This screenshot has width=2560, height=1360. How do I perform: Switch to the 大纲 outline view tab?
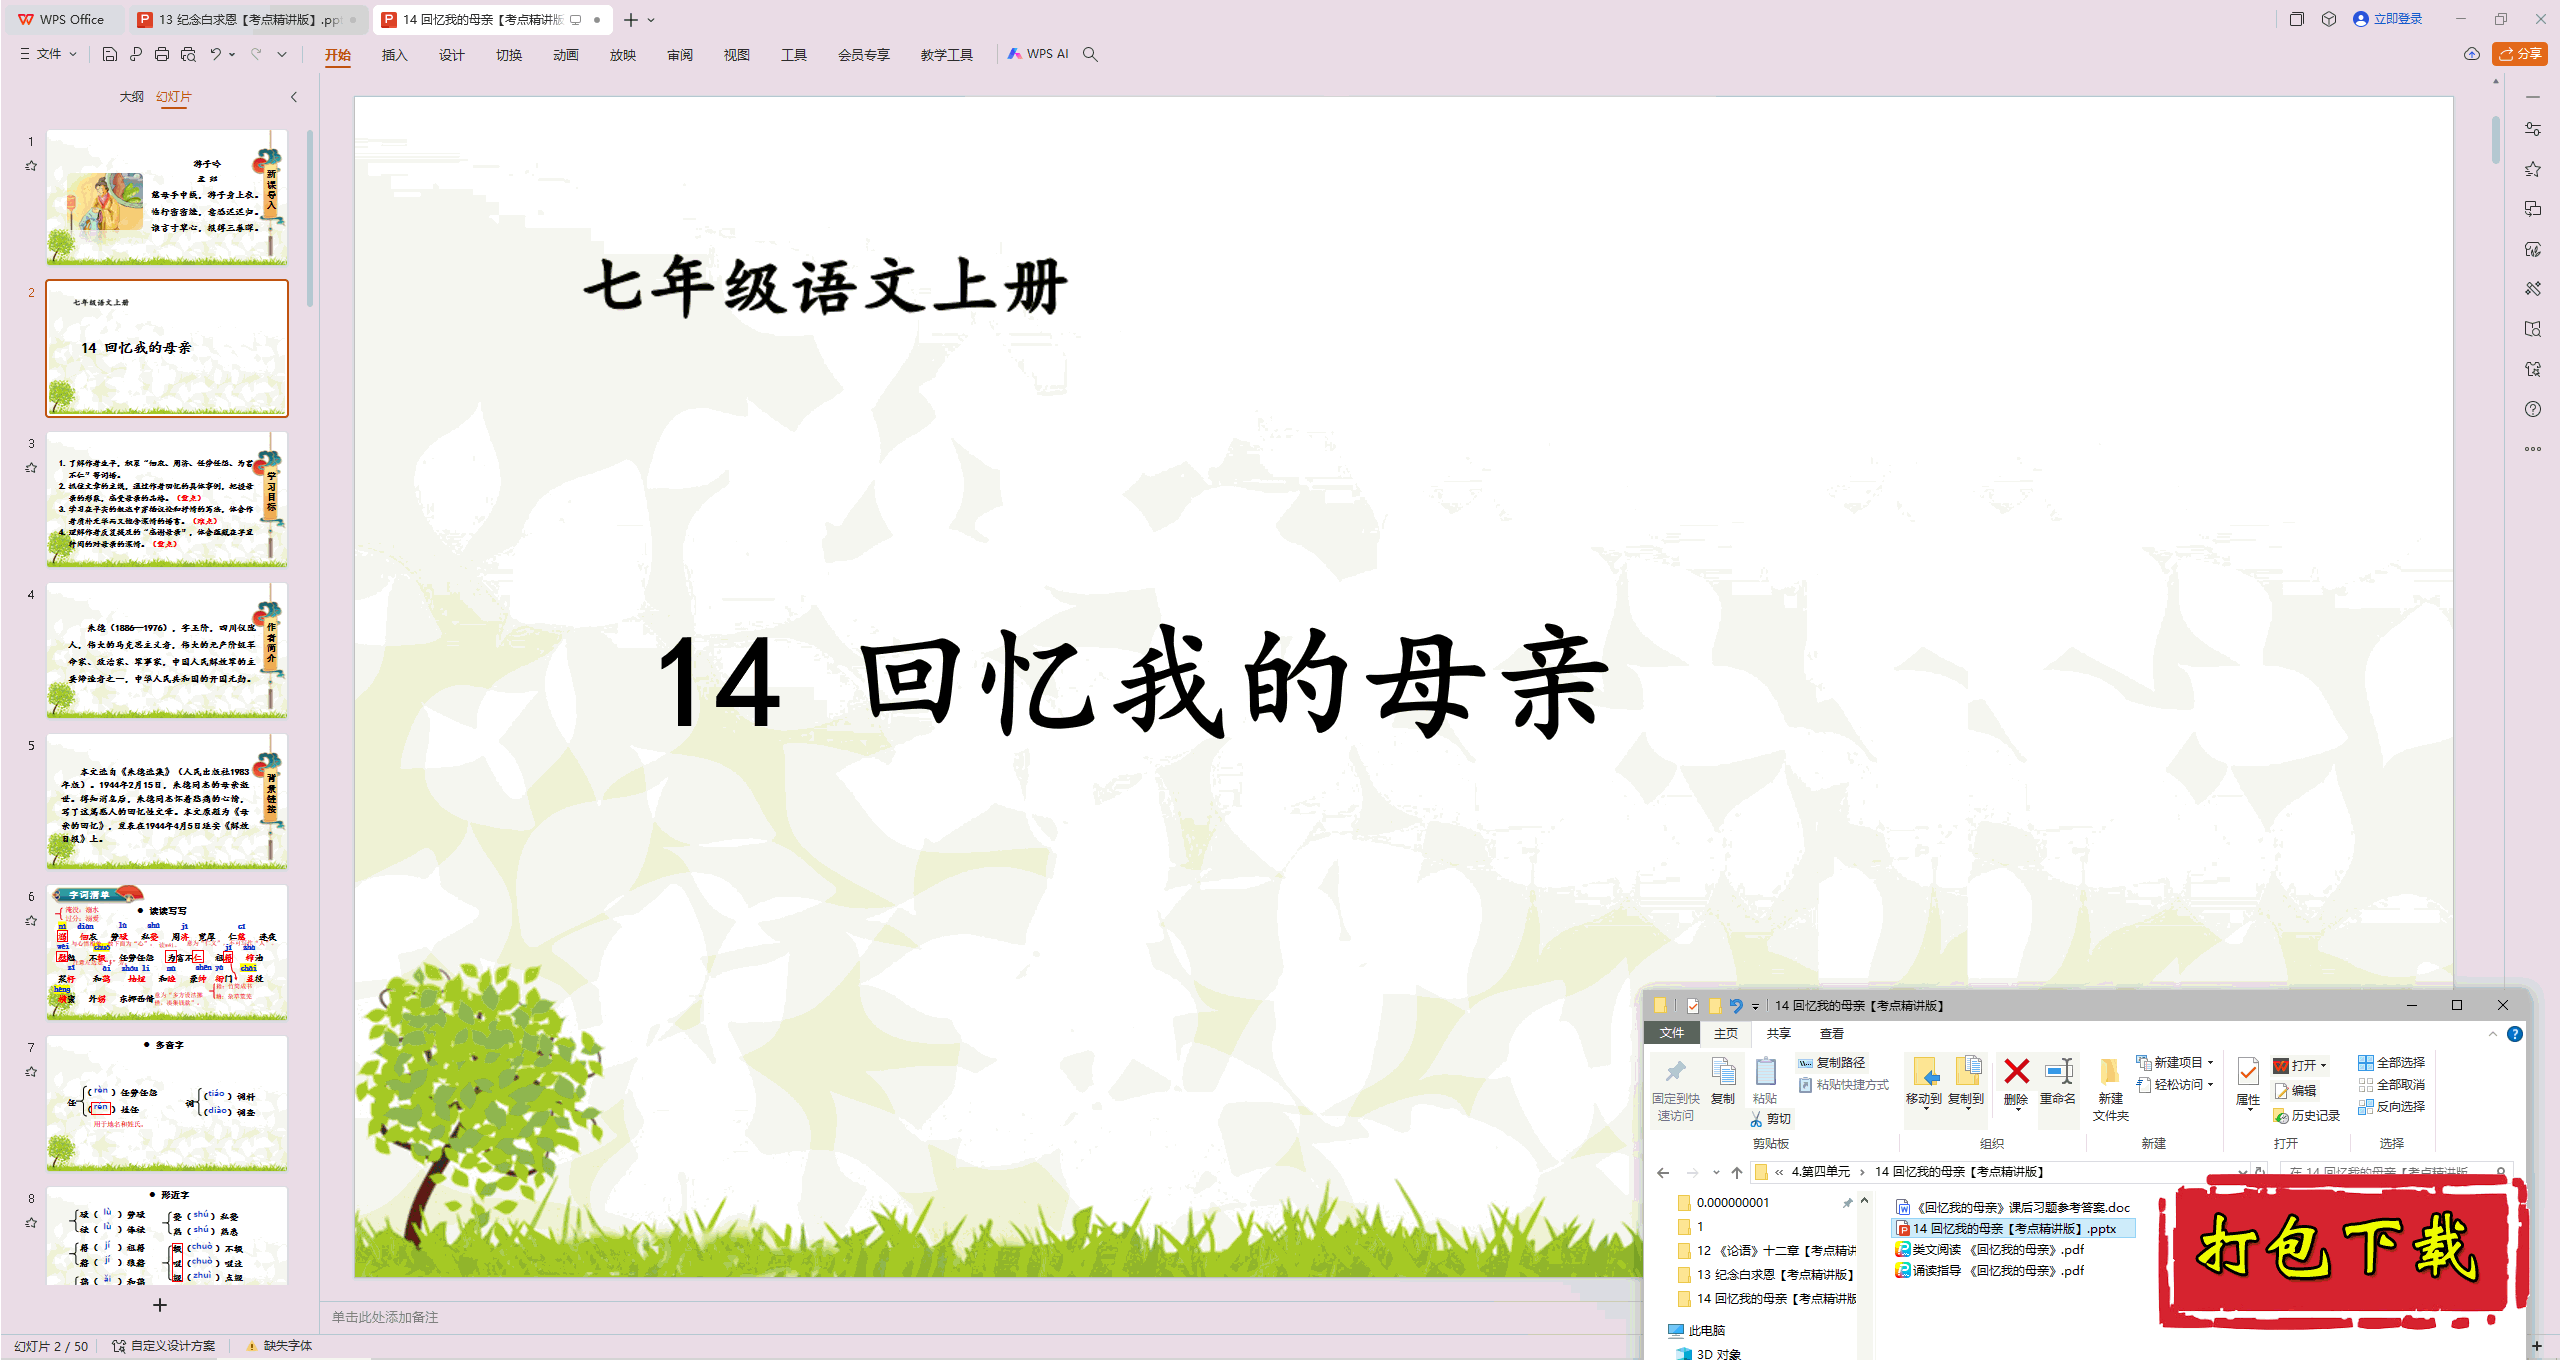point(131,97)
